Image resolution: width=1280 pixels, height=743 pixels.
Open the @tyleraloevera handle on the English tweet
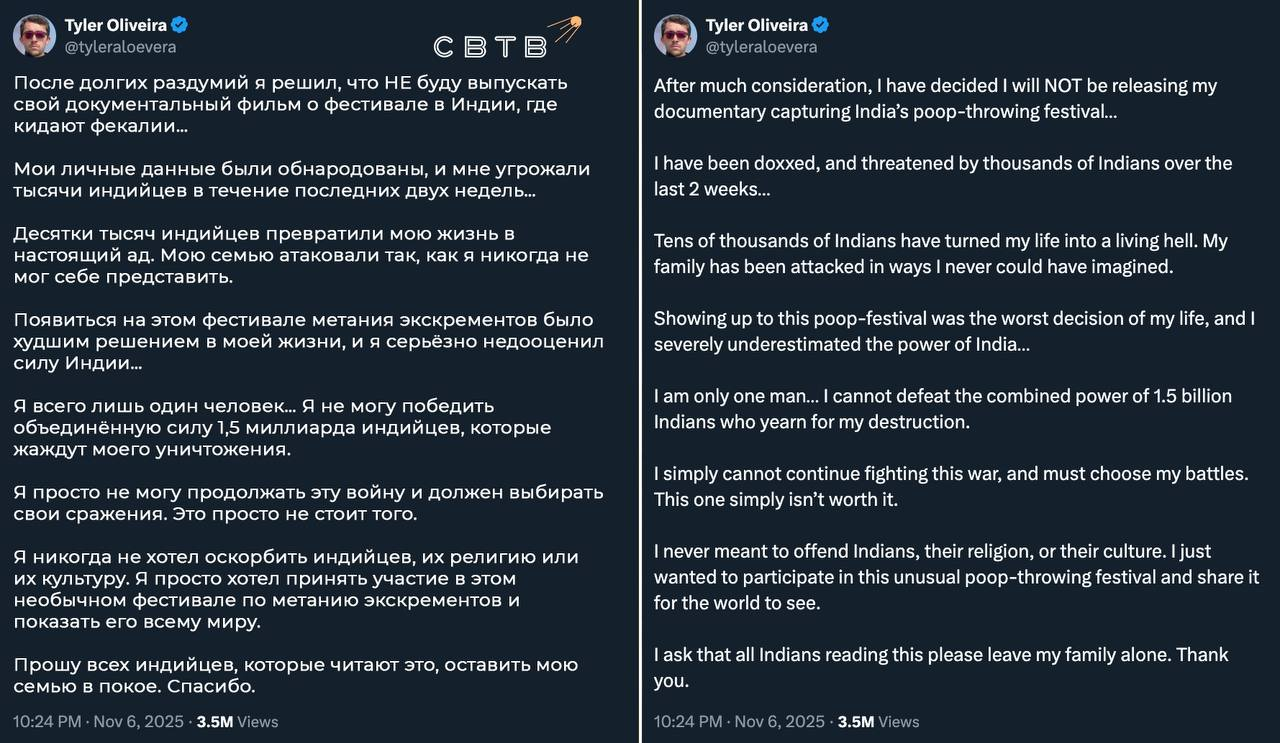coord(761,47)
